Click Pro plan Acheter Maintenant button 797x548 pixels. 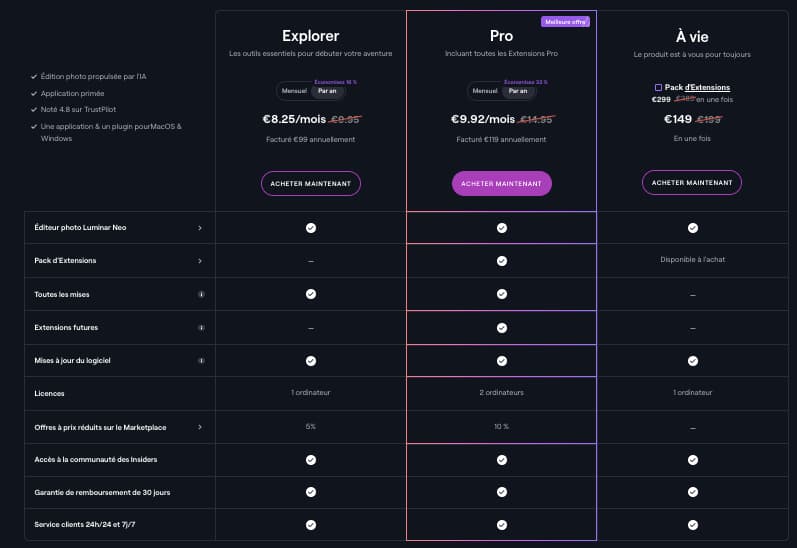pyautogui.click(x=502, y=184)
